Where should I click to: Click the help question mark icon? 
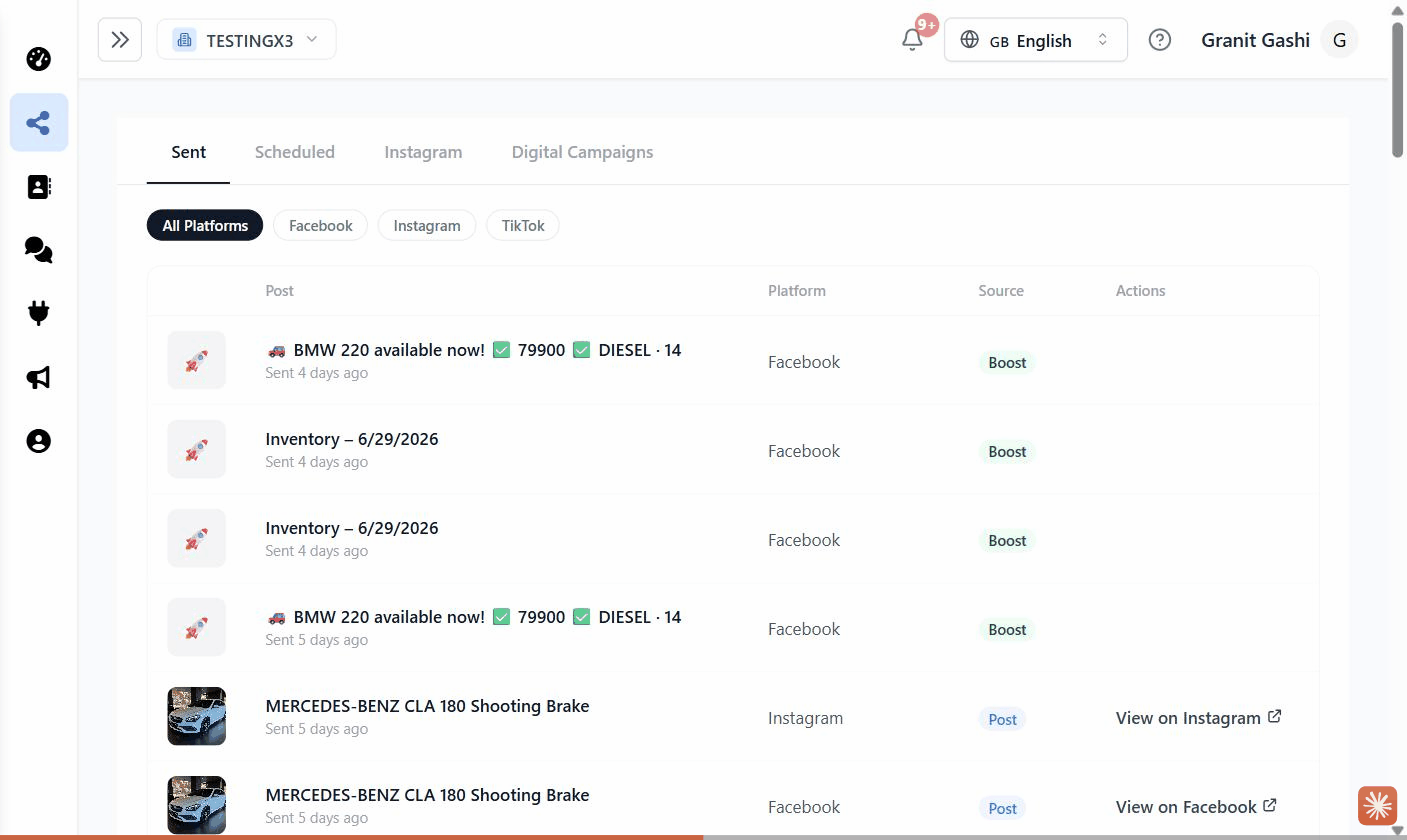point(1159,40)
